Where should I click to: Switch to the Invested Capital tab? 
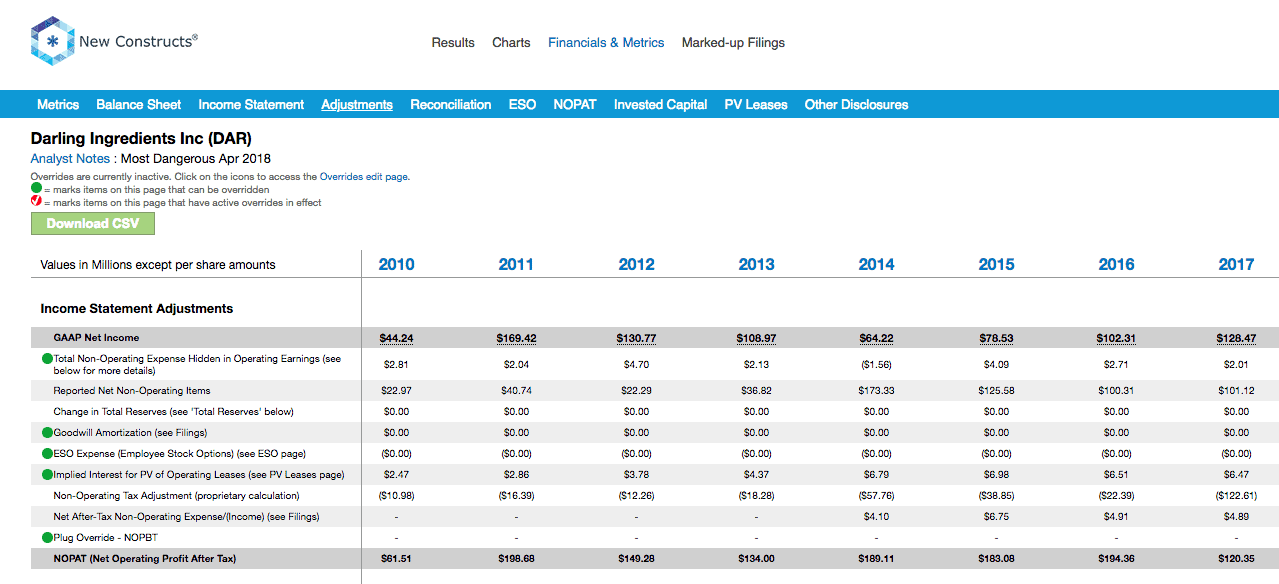click(x=660, y=104)
